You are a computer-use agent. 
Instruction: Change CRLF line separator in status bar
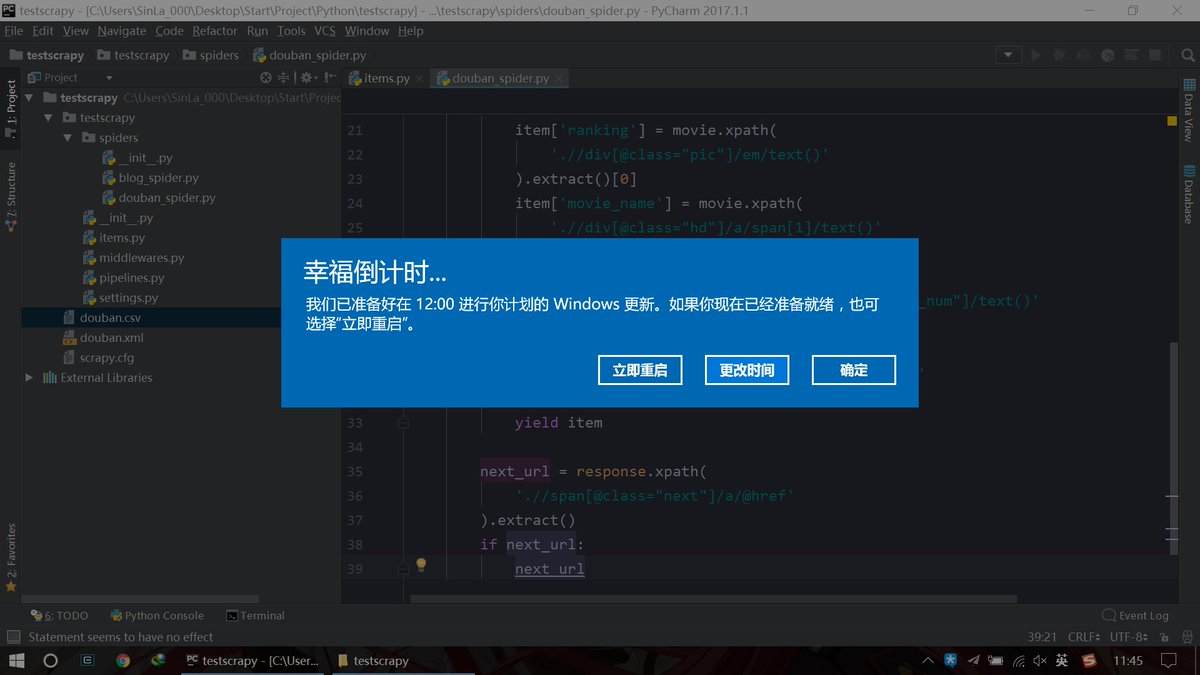click(x=1084, y=637)
